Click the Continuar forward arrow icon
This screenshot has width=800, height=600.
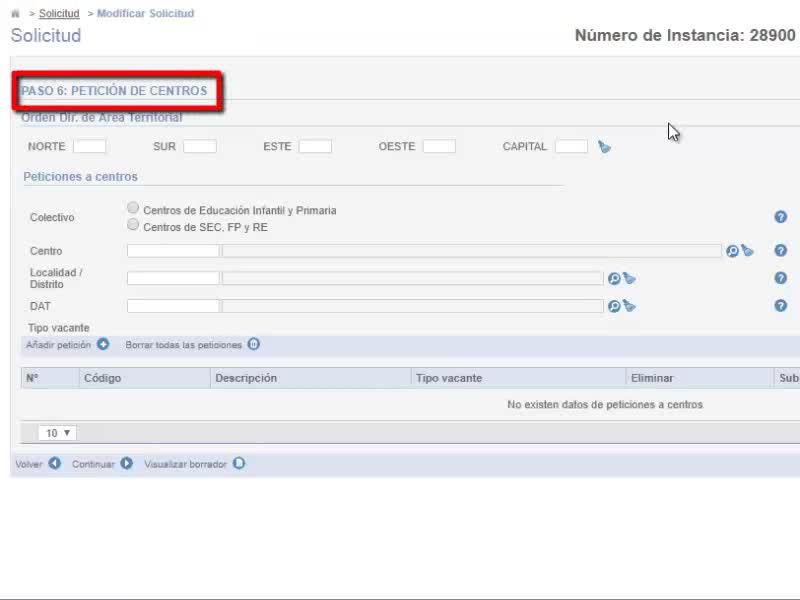tap(127, 463)
